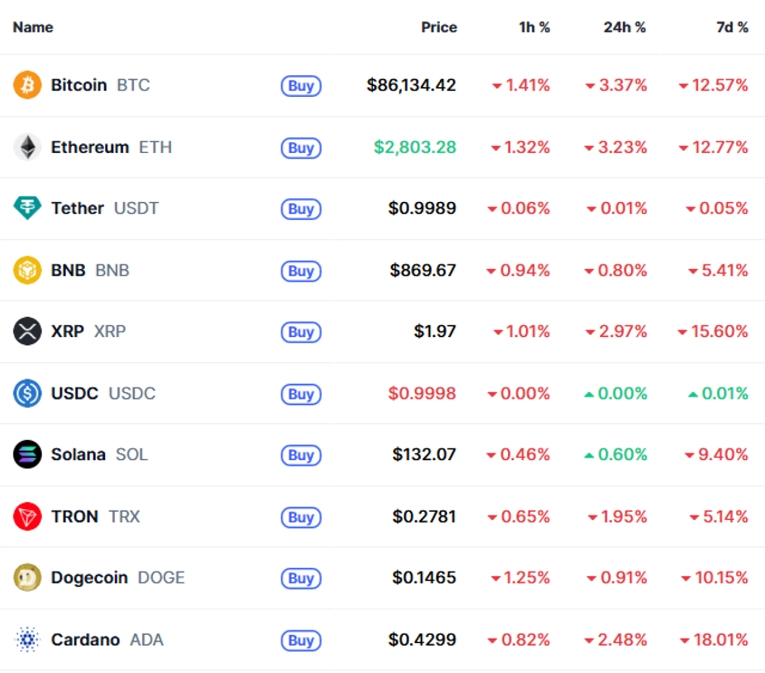The width and height of the screenshot is (765, 673).
Task: Hit Buy next to Solana
Action: tap(301, 455)
